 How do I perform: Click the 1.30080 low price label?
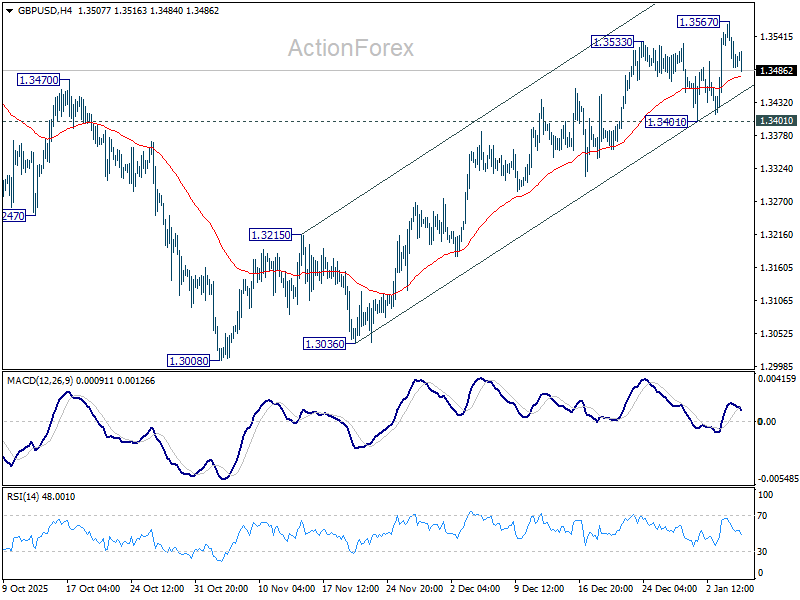[189, 361]
